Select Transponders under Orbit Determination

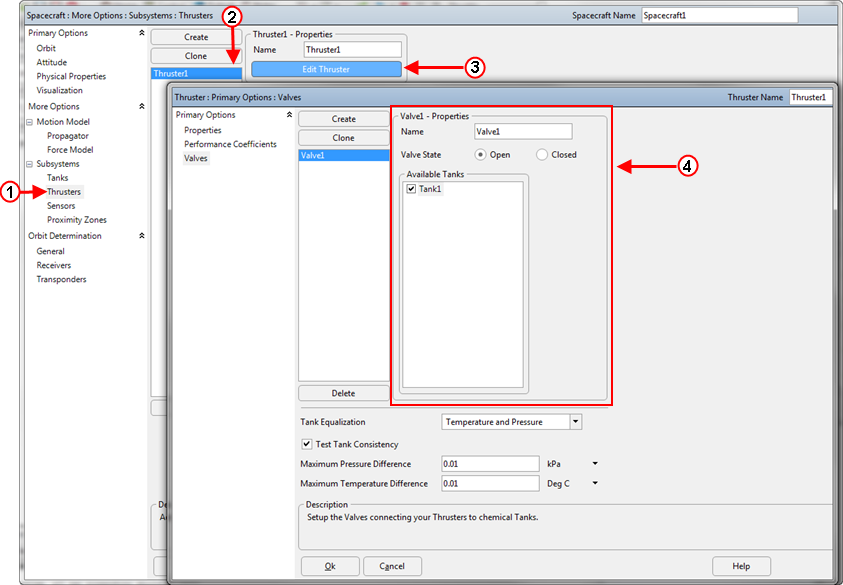[x=61, y=279]
